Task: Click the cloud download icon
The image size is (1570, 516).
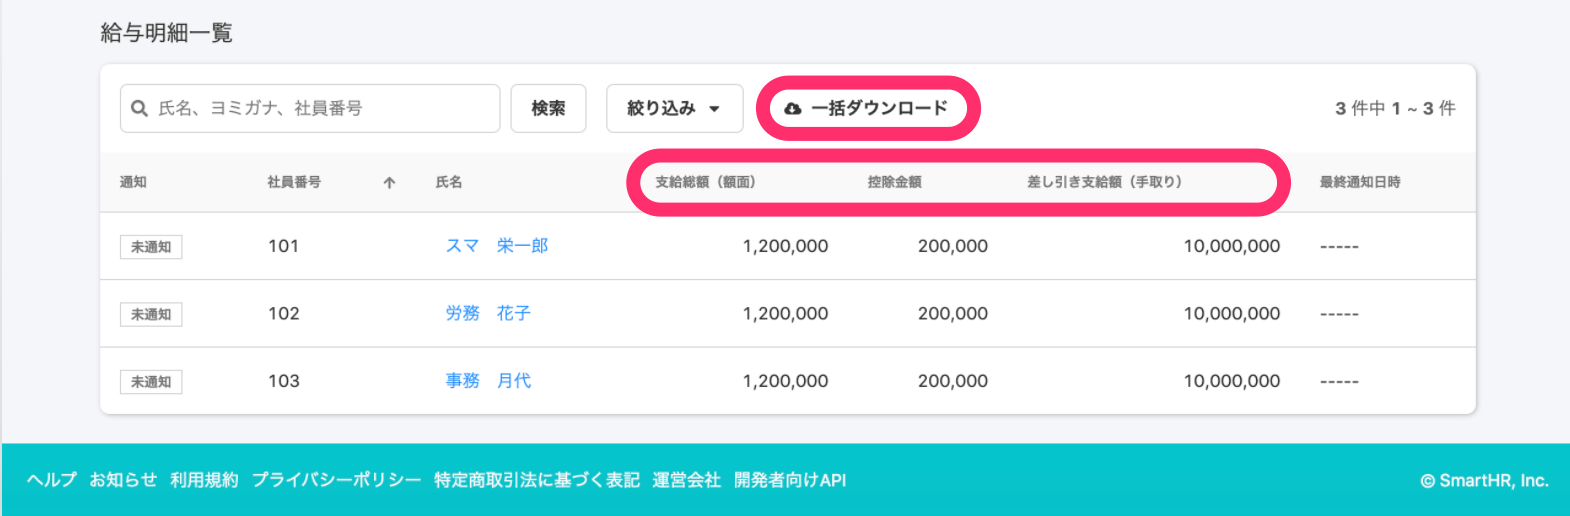Action: pyautogui.click(x=793, y=108)
